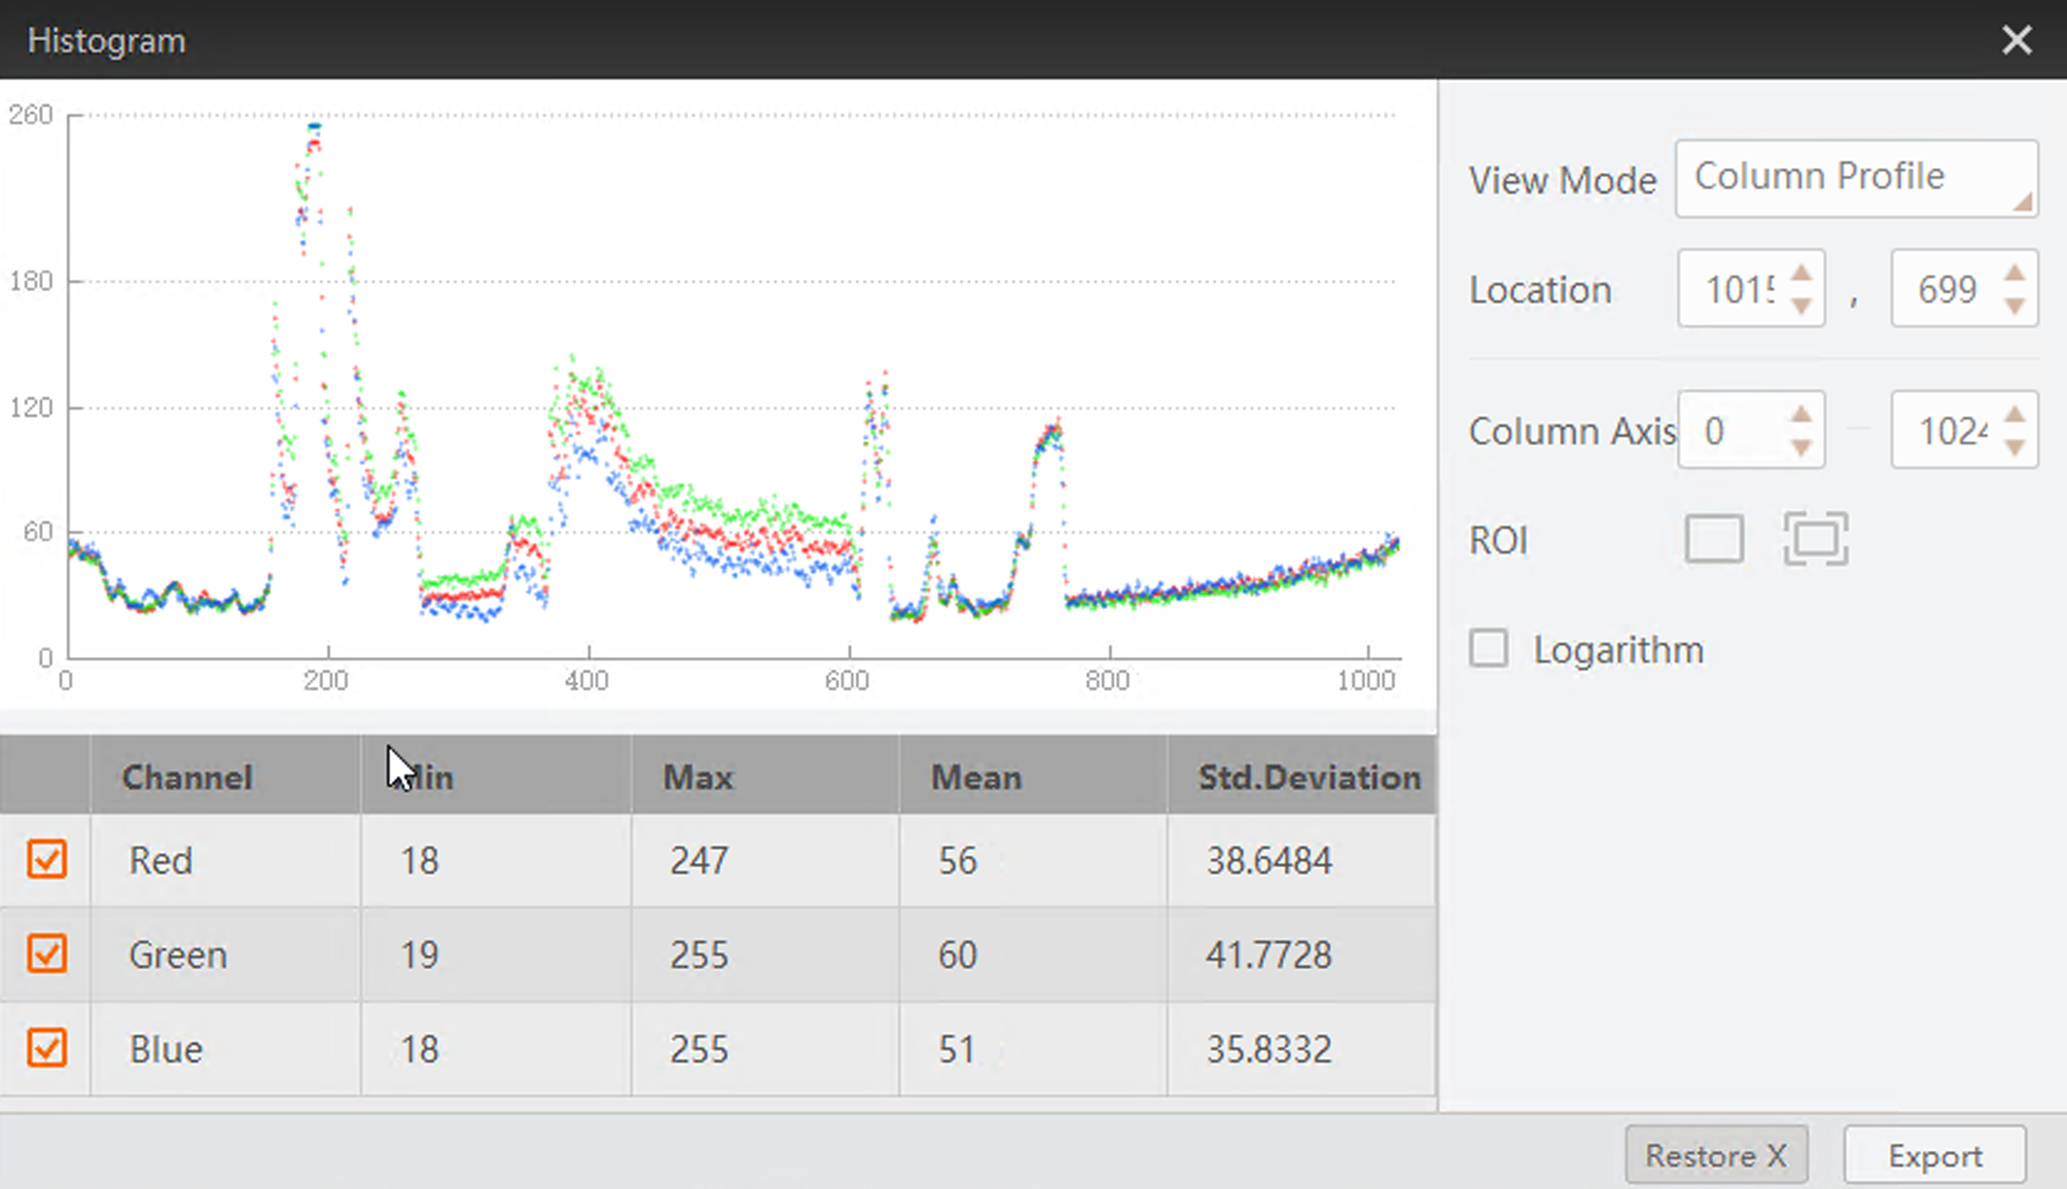Viewport: 2067px width, 1189px height.
Task: Uncheck the Red channel checkbox
Action: tap(47, 859)
